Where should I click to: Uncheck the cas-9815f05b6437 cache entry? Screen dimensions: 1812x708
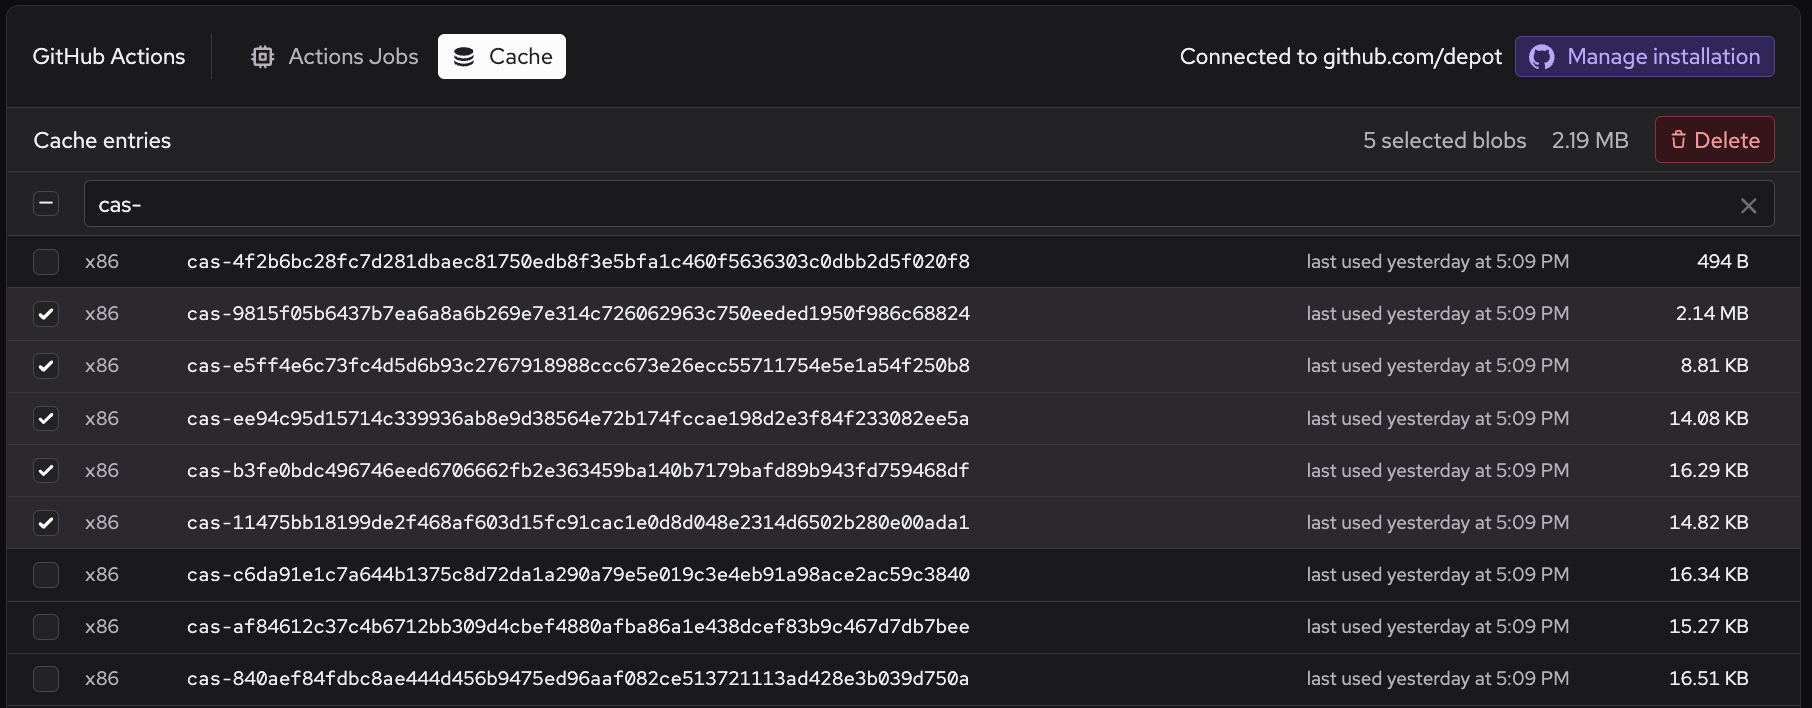46,314
